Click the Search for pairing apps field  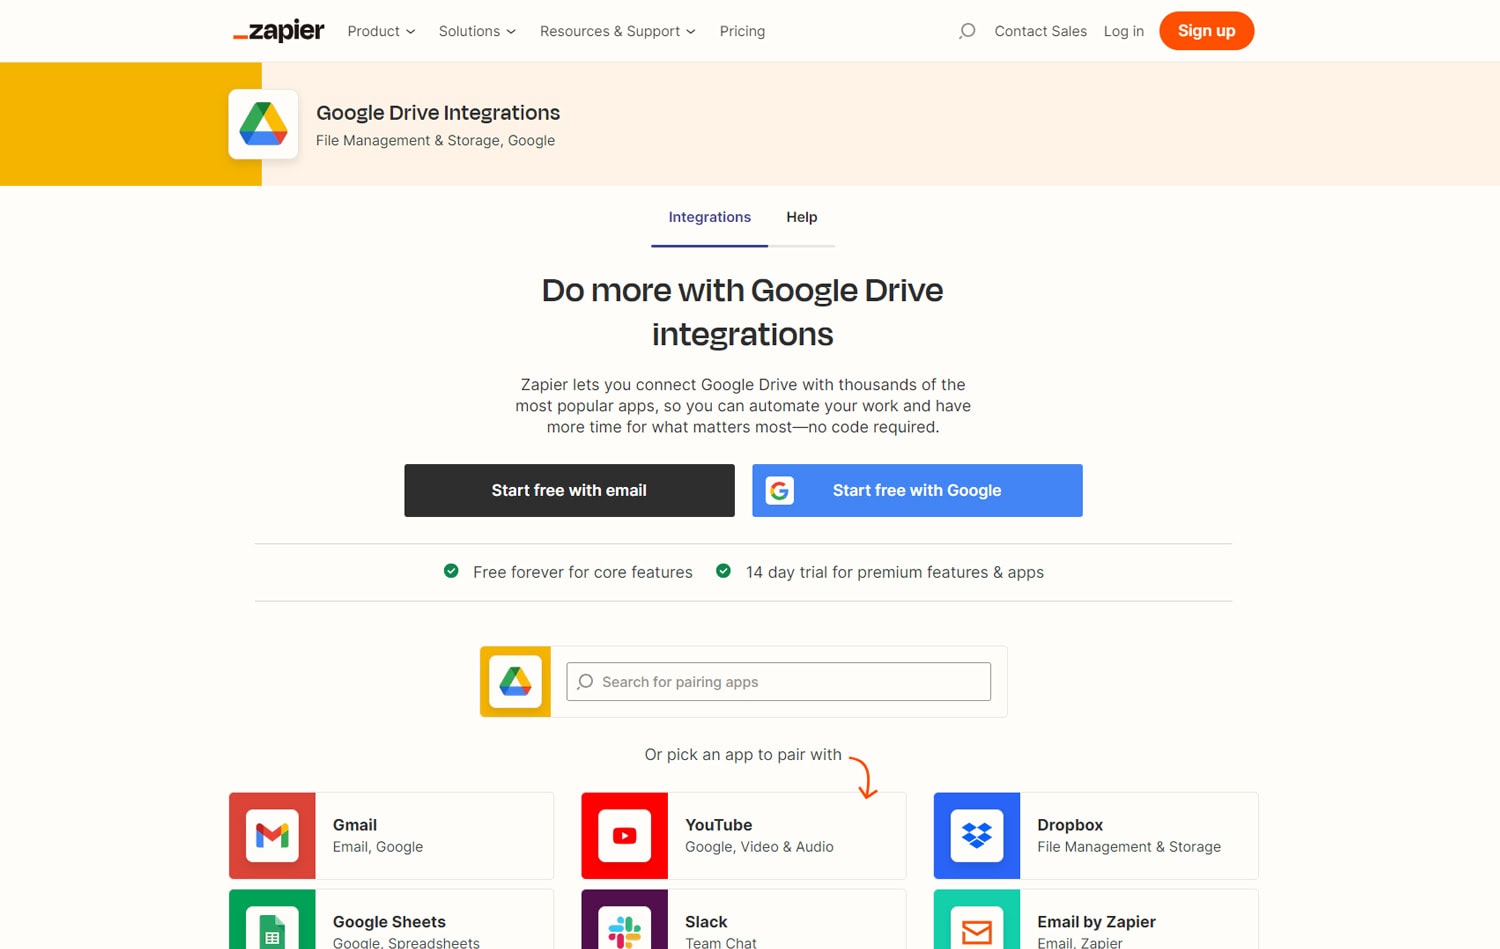click(x=778, y=681)
